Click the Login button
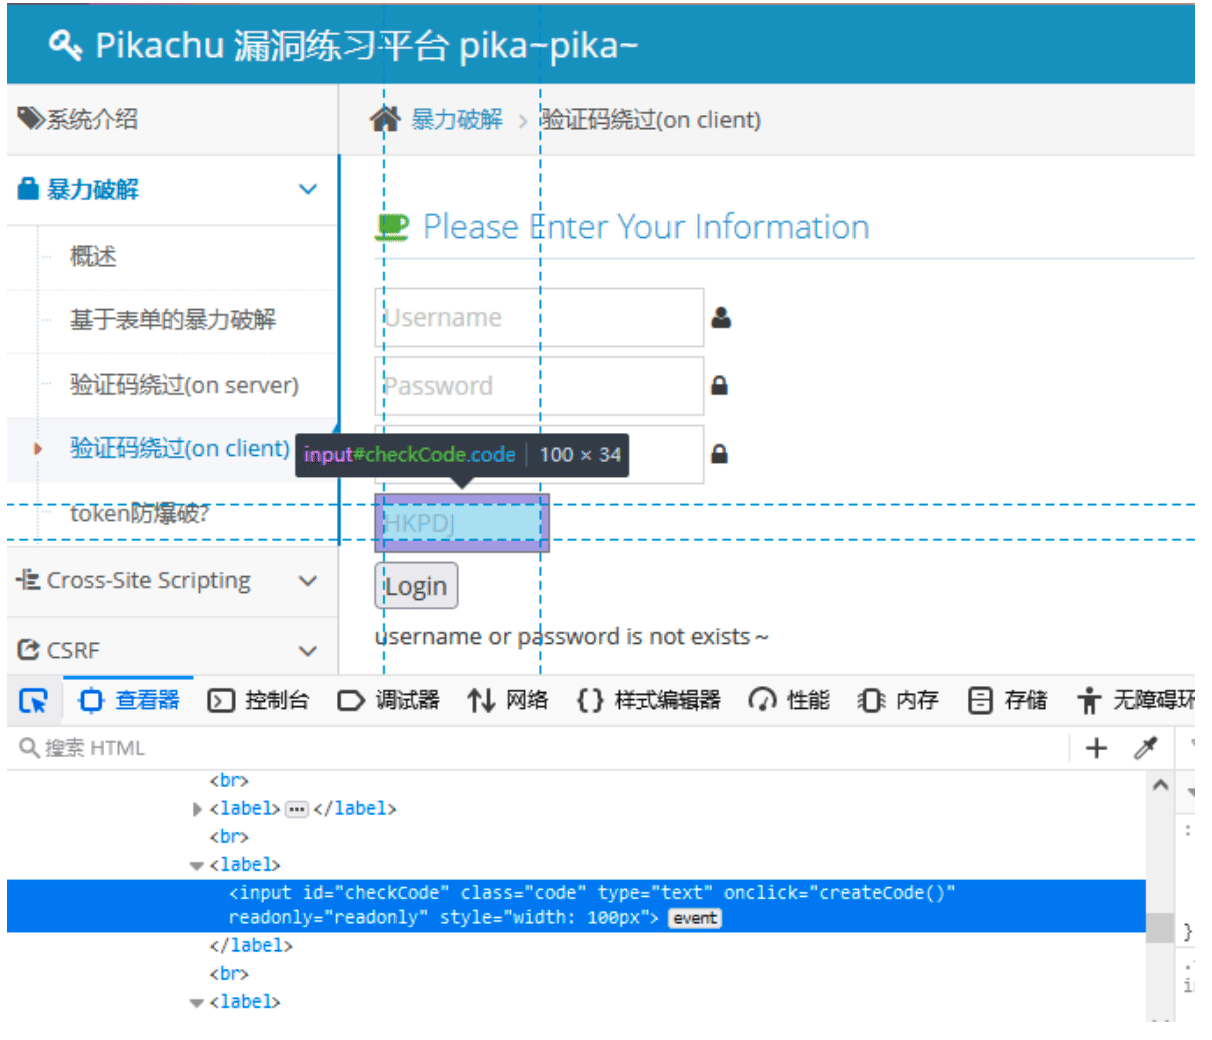1212x1040 pixels. pos(416,586)
